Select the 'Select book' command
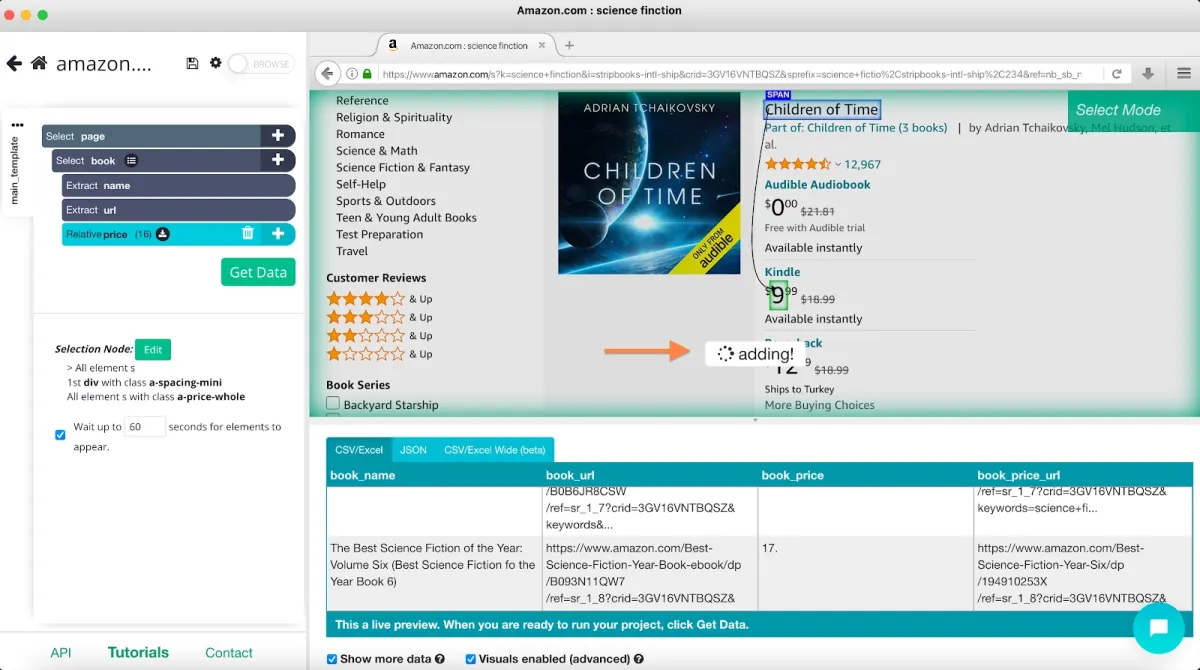This screenshot has width=1200, height=670. (157, 160)
